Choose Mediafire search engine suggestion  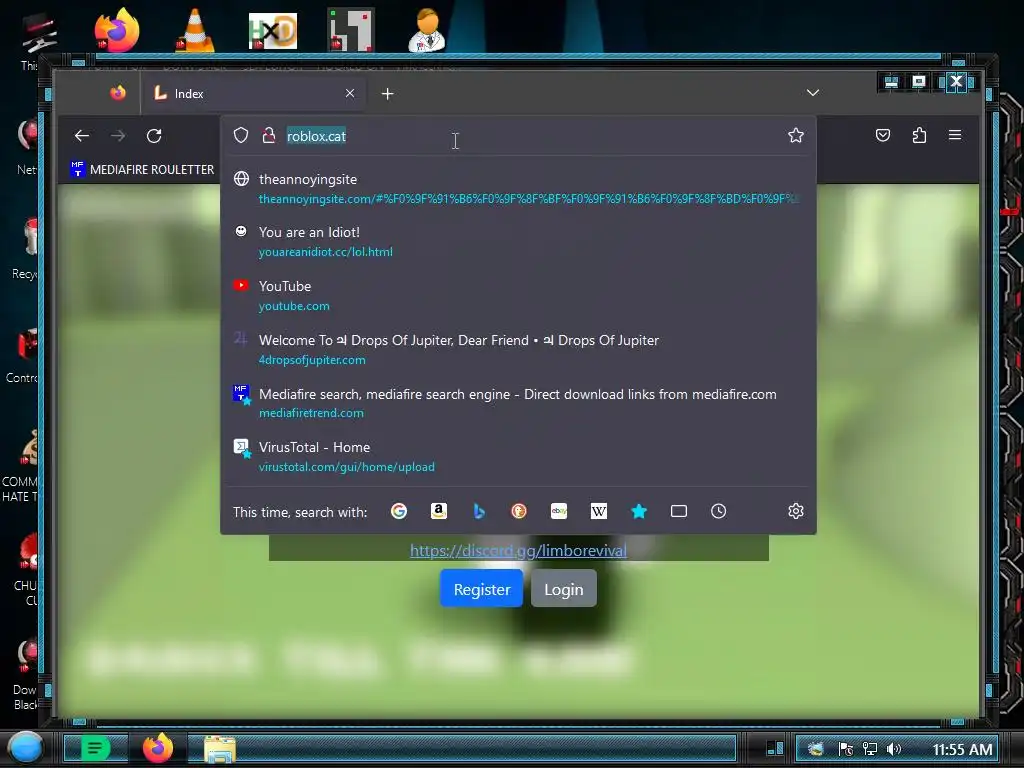[x=519, y=403]
